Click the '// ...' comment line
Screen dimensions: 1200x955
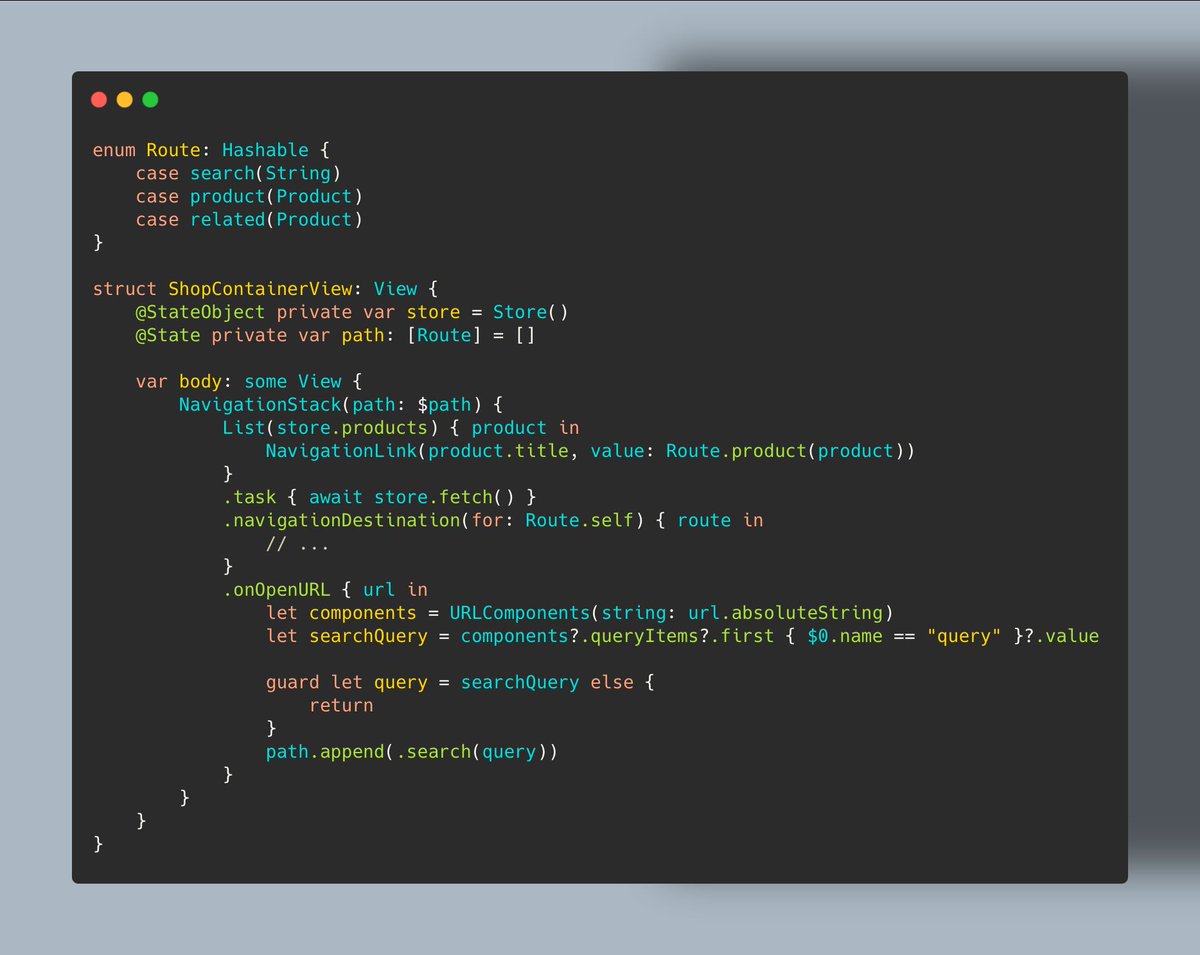[297, 543]
